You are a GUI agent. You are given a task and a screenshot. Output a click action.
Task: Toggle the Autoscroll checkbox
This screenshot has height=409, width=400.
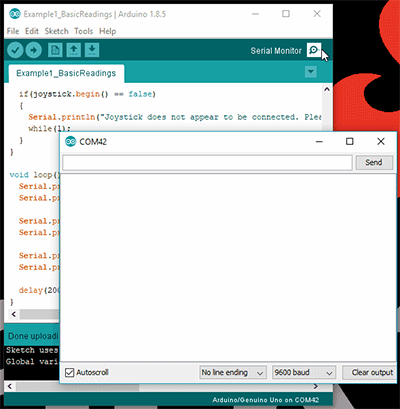coord(69,373)
